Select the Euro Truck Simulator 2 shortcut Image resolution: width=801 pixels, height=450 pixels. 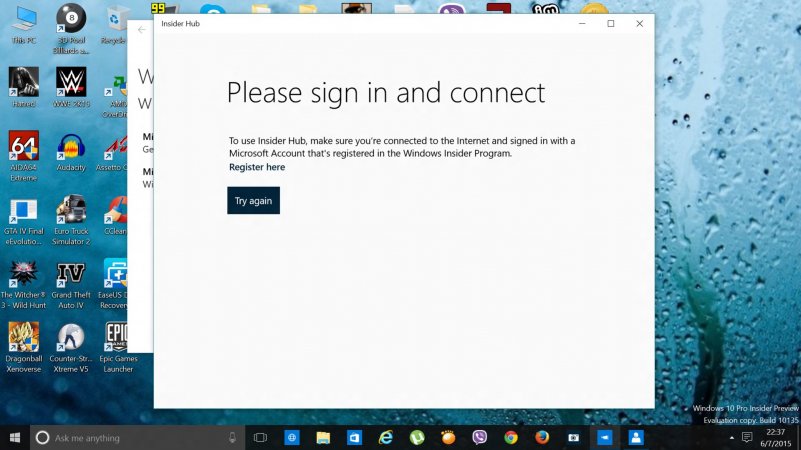pyautogui.click(x=71, y=220)
